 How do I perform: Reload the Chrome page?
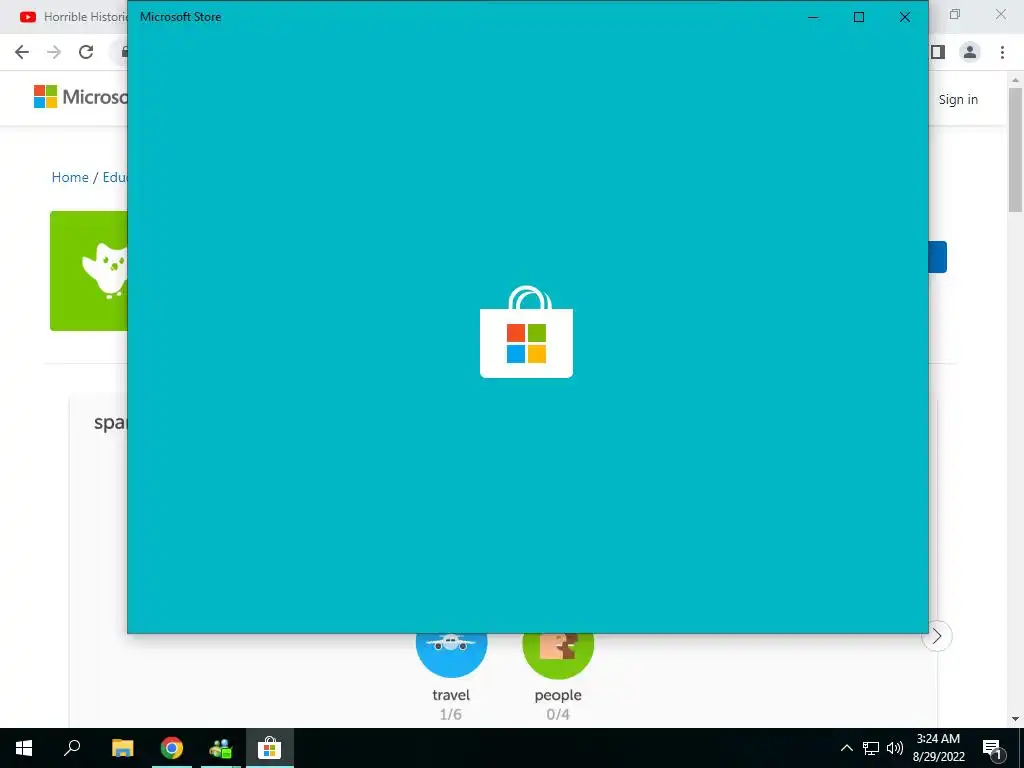tap(86, 52)
